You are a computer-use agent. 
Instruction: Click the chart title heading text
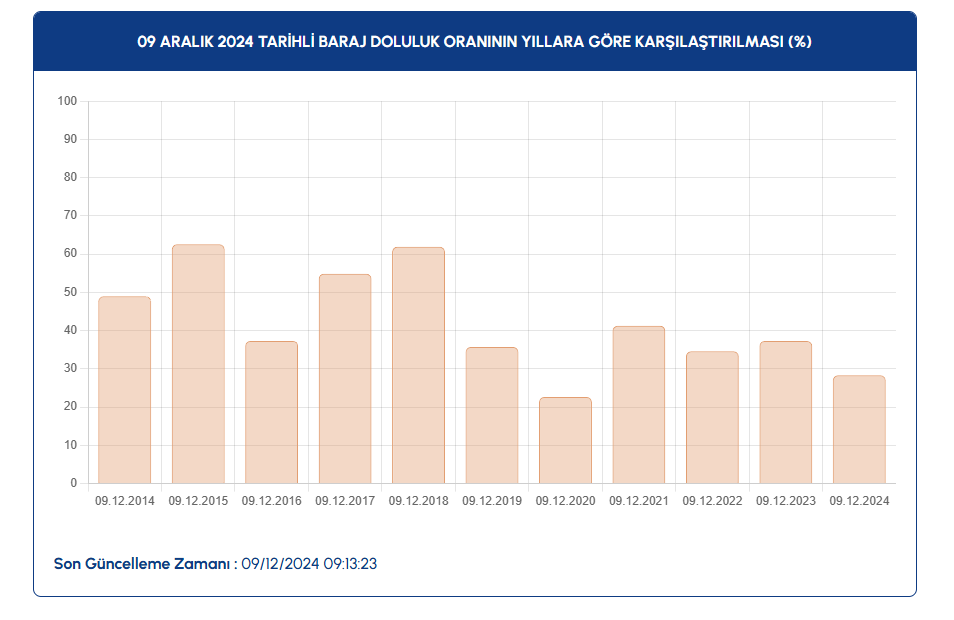475,41
